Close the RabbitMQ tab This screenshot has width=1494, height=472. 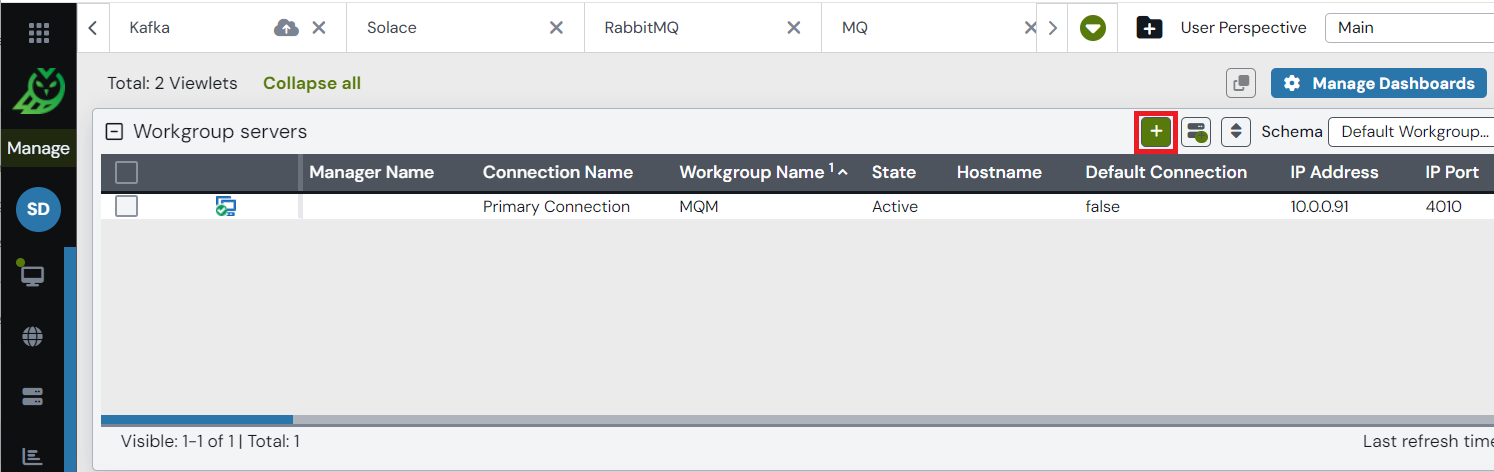(x=794, y=28)
